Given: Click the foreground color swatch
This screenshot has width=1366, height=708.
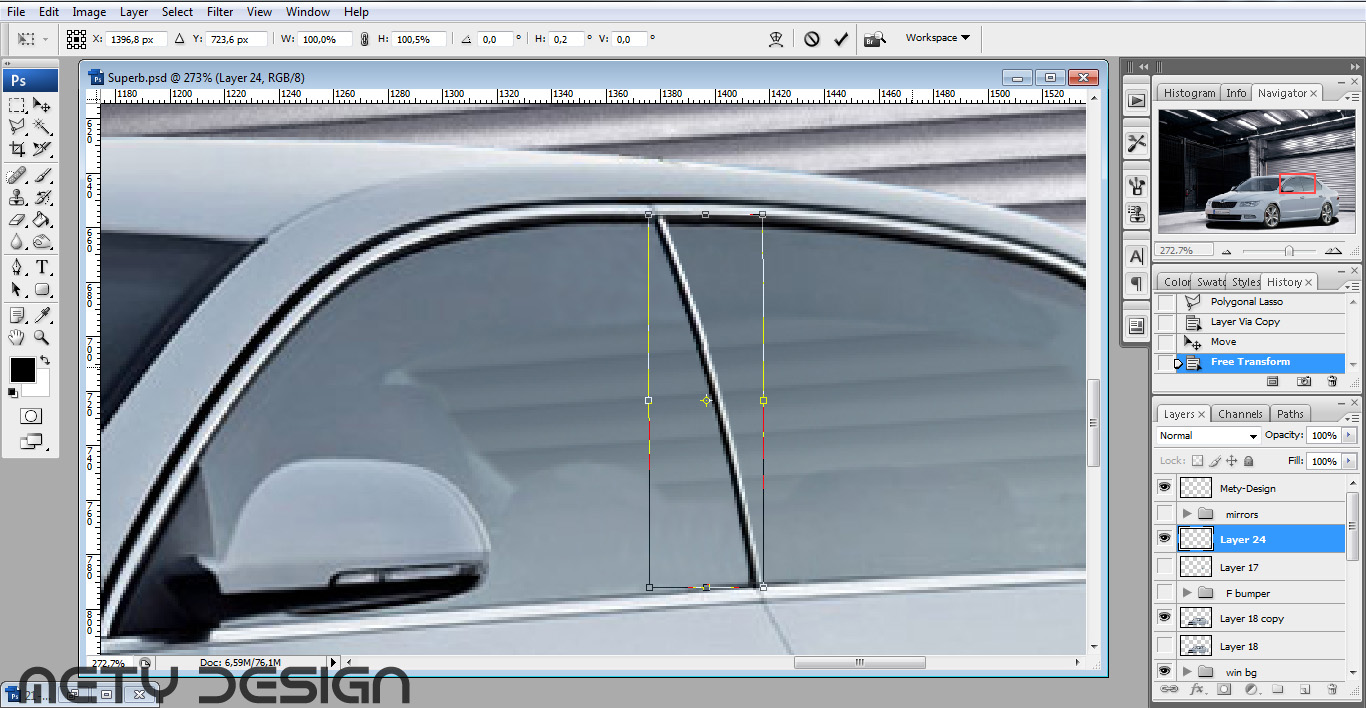Looking at the screenshot, I should tap(22, 369).
